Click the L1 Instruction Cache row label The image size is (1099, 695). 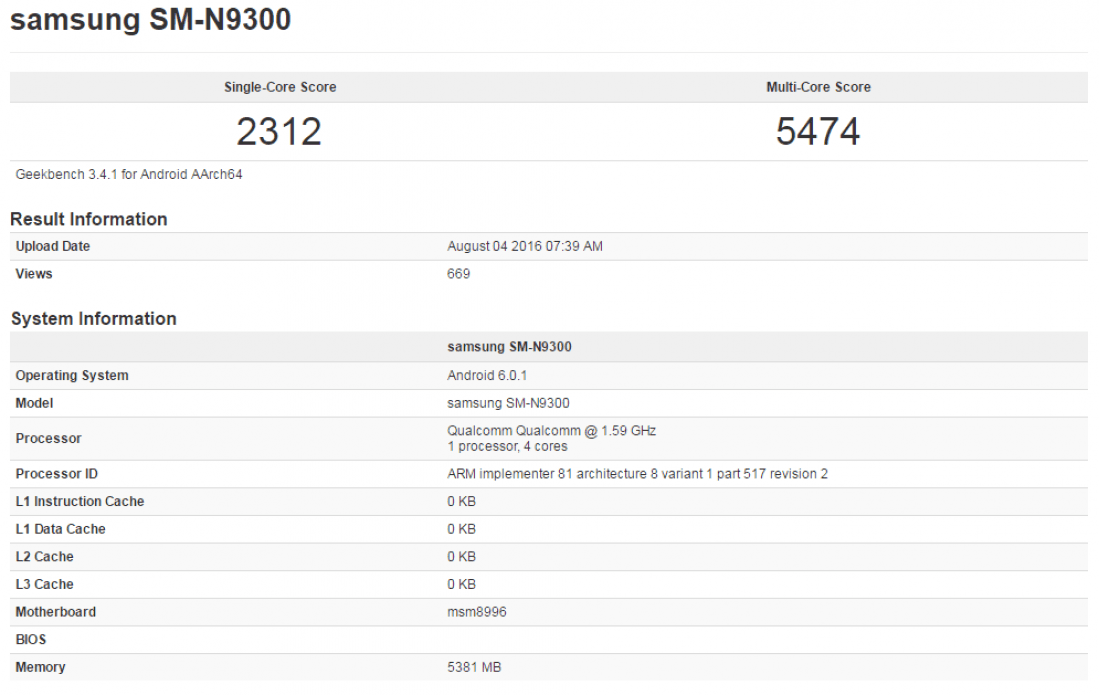click(x=80, y=501)
